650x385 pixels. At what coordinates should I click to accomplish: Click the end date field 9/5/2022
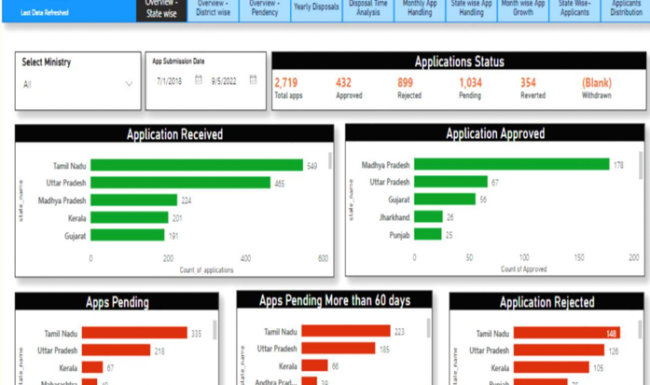(x=224, y=81)
